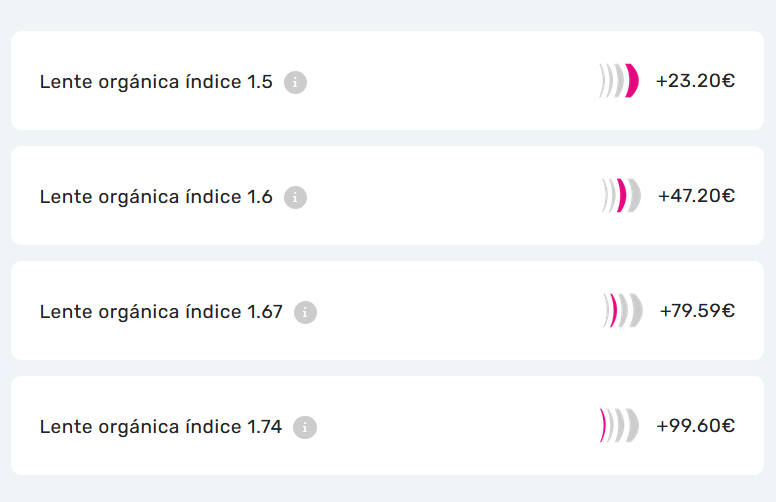776x502 pixels.
Task: Select the Lente orgánica índice 1.6 option
Action: coord(388,196)
